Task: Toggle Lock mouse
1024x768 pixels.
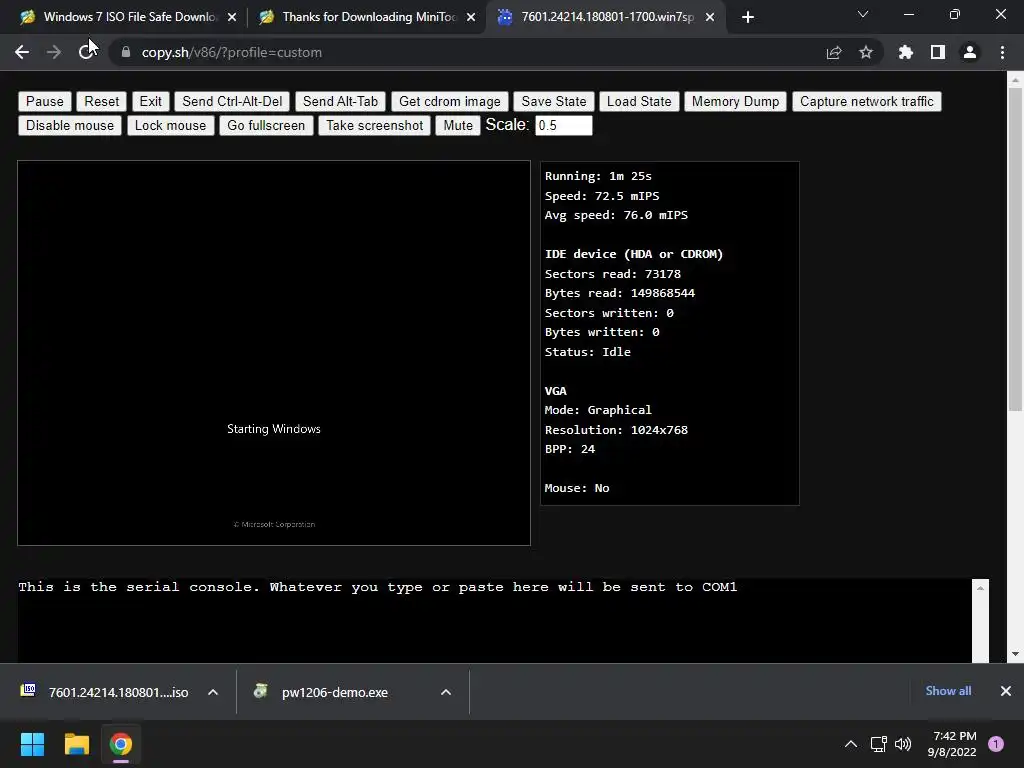Action: [x=170, y=125]
